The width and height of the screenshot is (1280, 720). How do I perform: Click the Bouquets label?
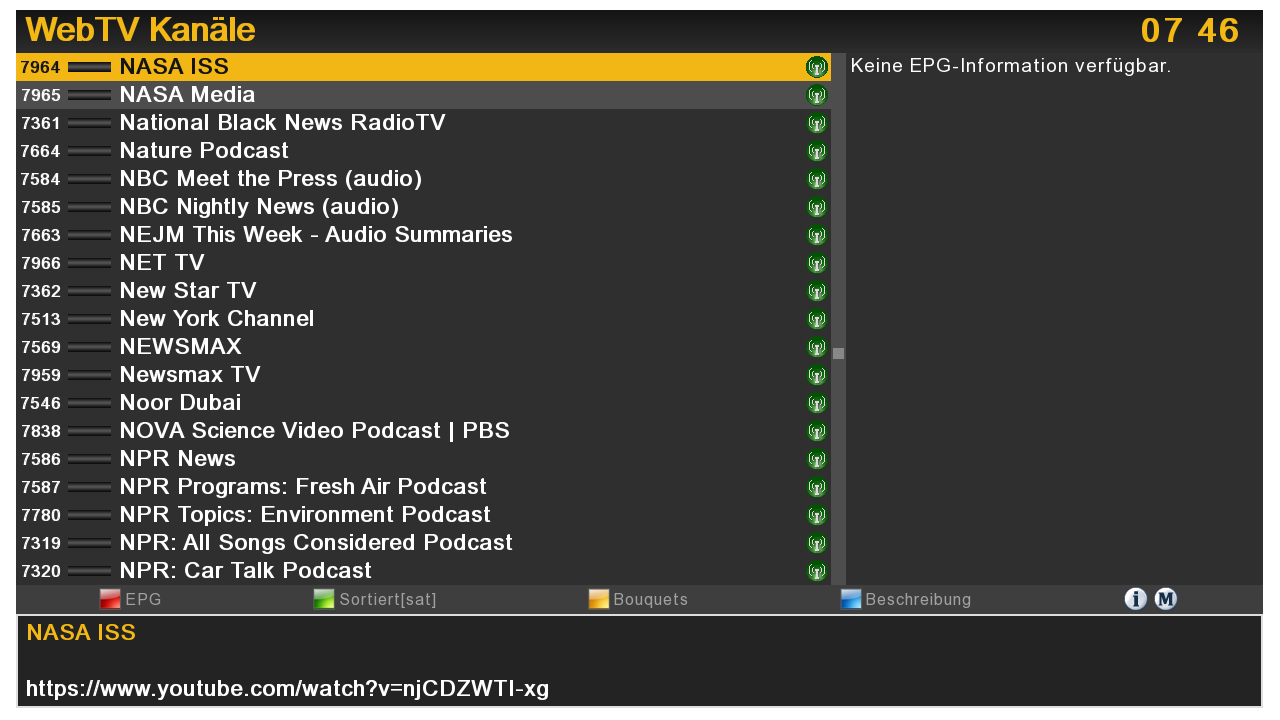[650, 600]
